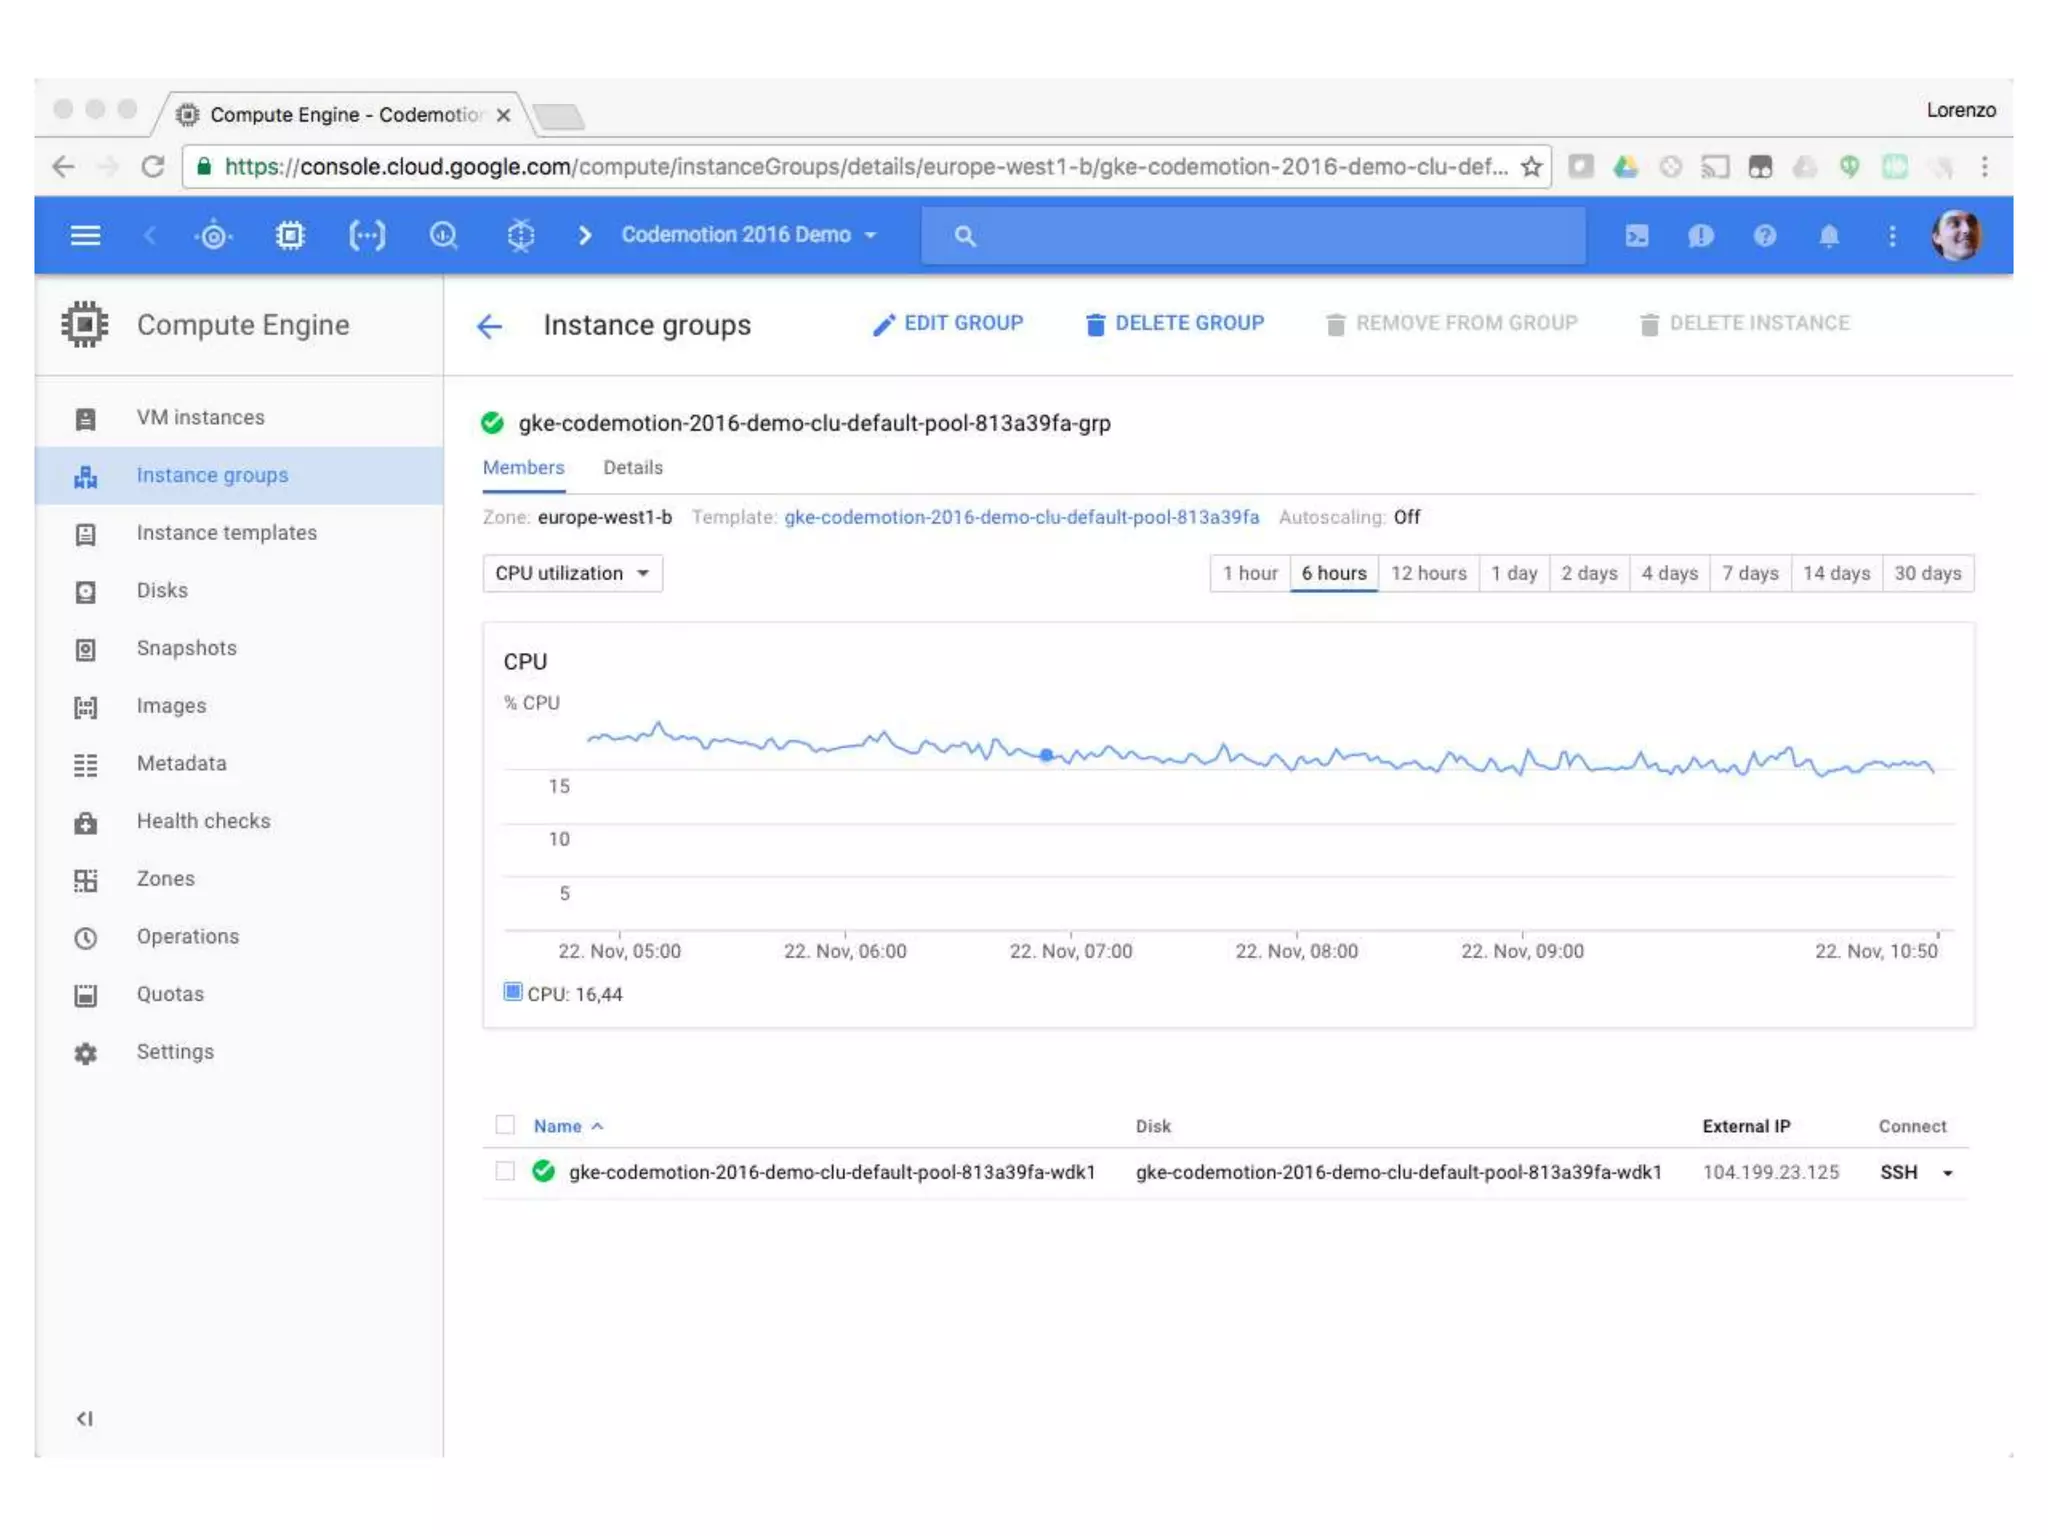This screenshot has width=2048, height=1536.
Task: Open the CPU utilization dropdown
Action: click(x=572, y=573)
